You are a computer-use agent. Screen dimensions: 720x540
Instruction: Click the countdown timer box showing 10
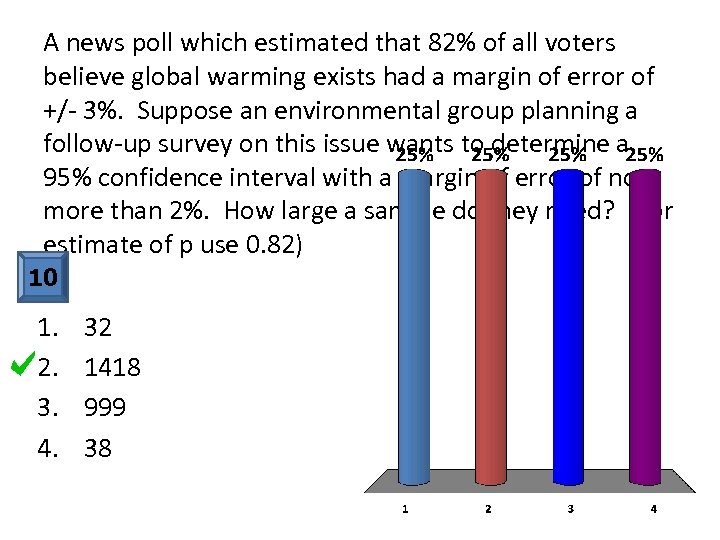tap(43, 277)
